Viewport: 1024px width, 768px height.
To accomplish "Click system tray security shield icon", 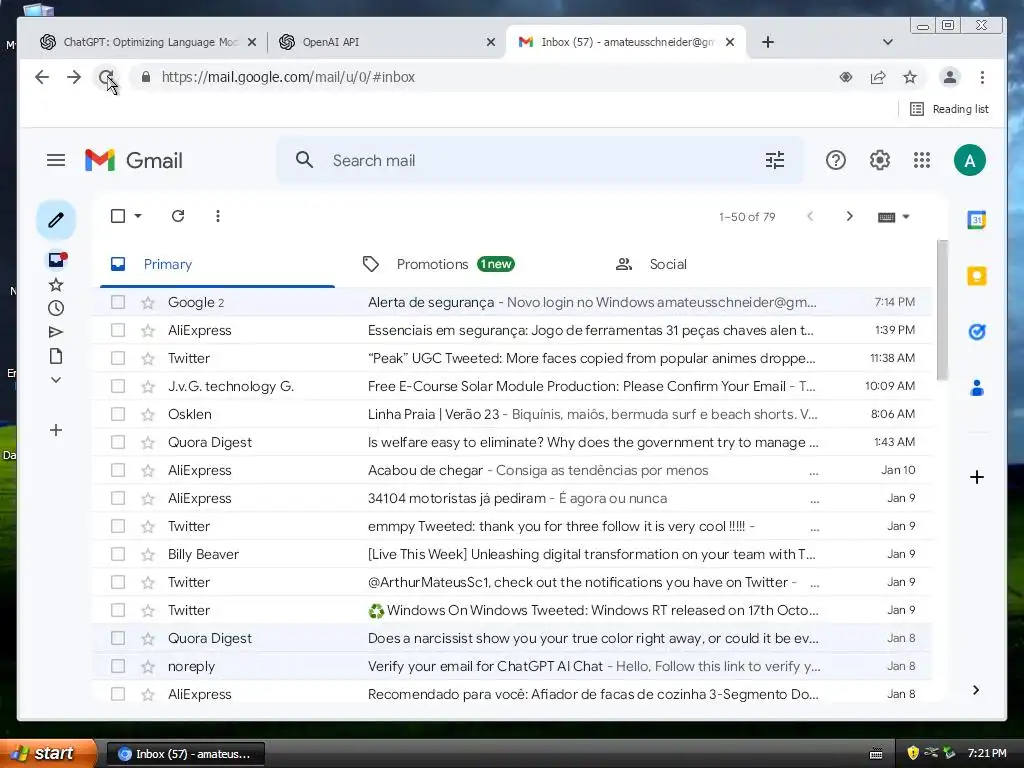I will point(913,753).
